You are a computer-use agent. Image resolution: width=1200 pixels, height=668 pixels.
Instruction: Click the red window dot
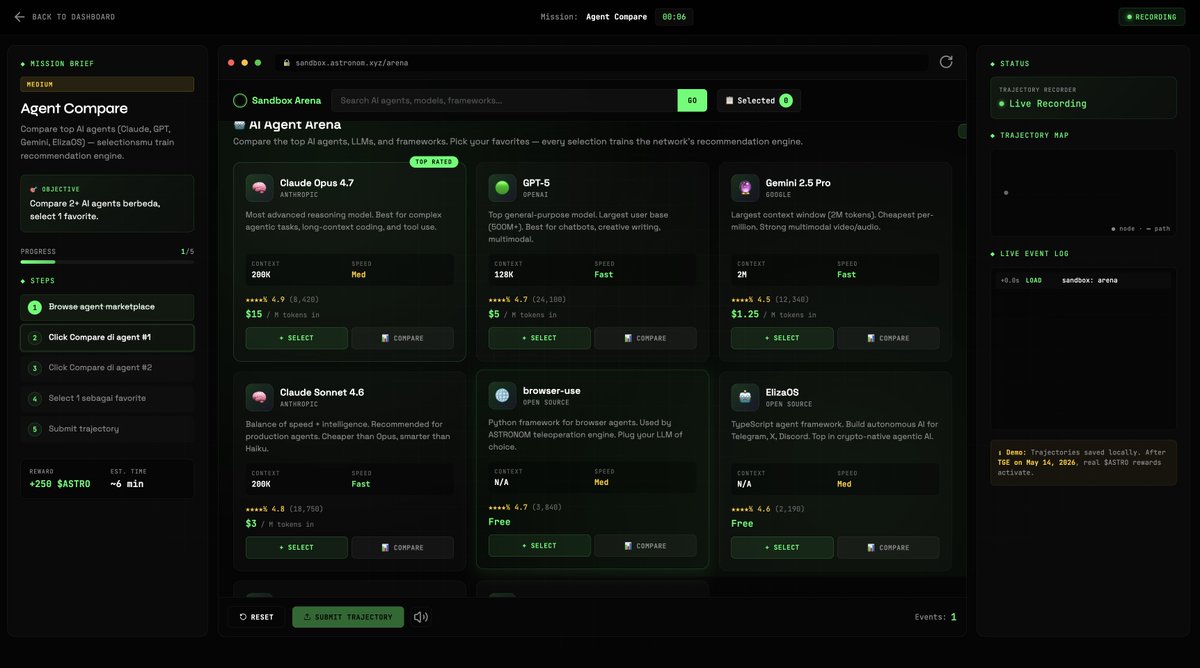pos(231,62)
